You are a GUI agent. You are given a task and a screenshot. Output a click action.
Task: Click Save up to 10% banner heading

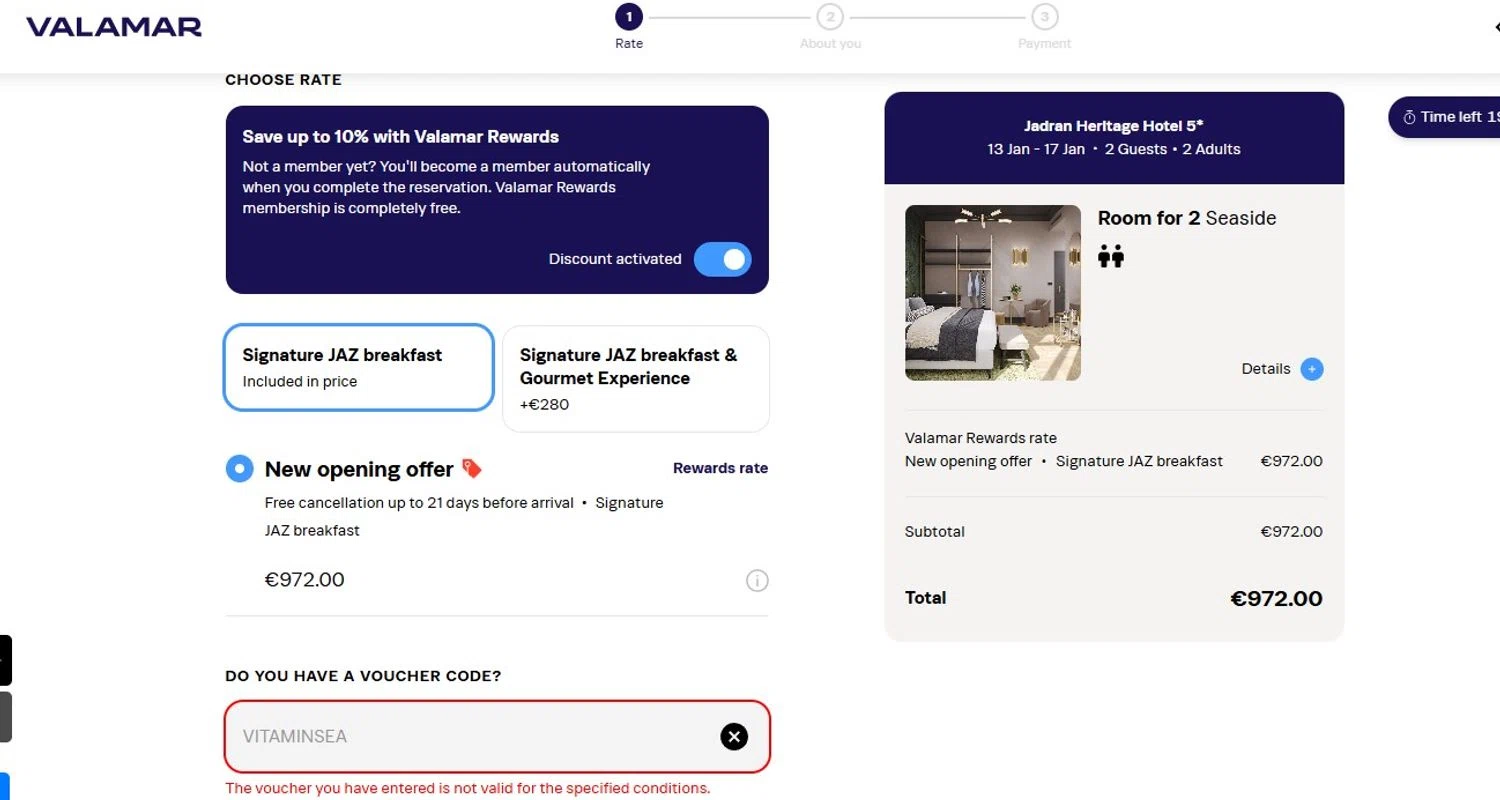[x=401, y=137]
